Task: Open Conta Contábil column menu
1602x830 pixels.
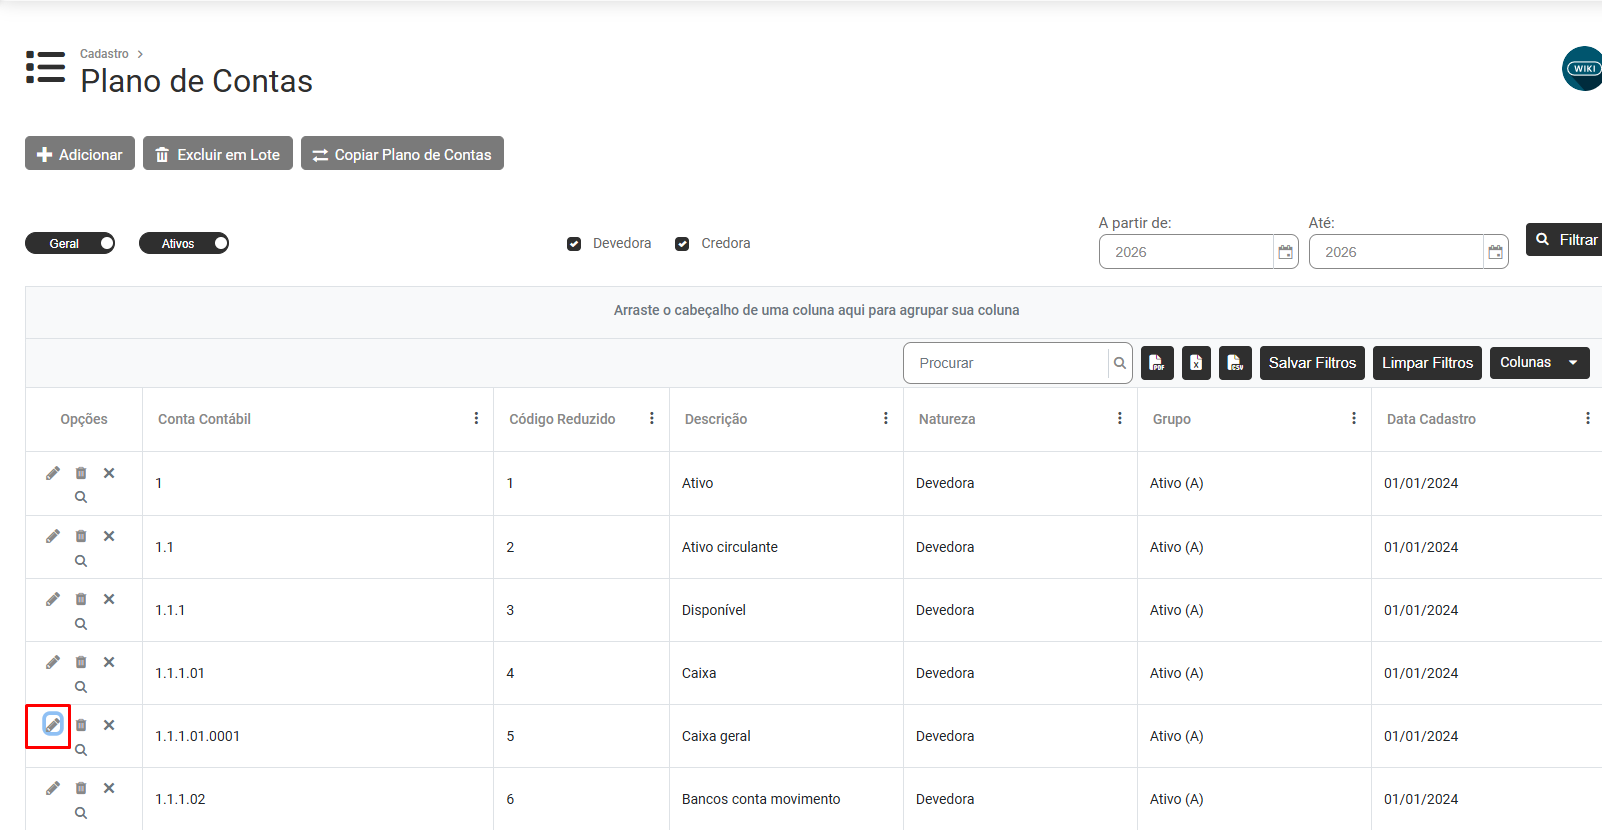Action: [476, 418]
